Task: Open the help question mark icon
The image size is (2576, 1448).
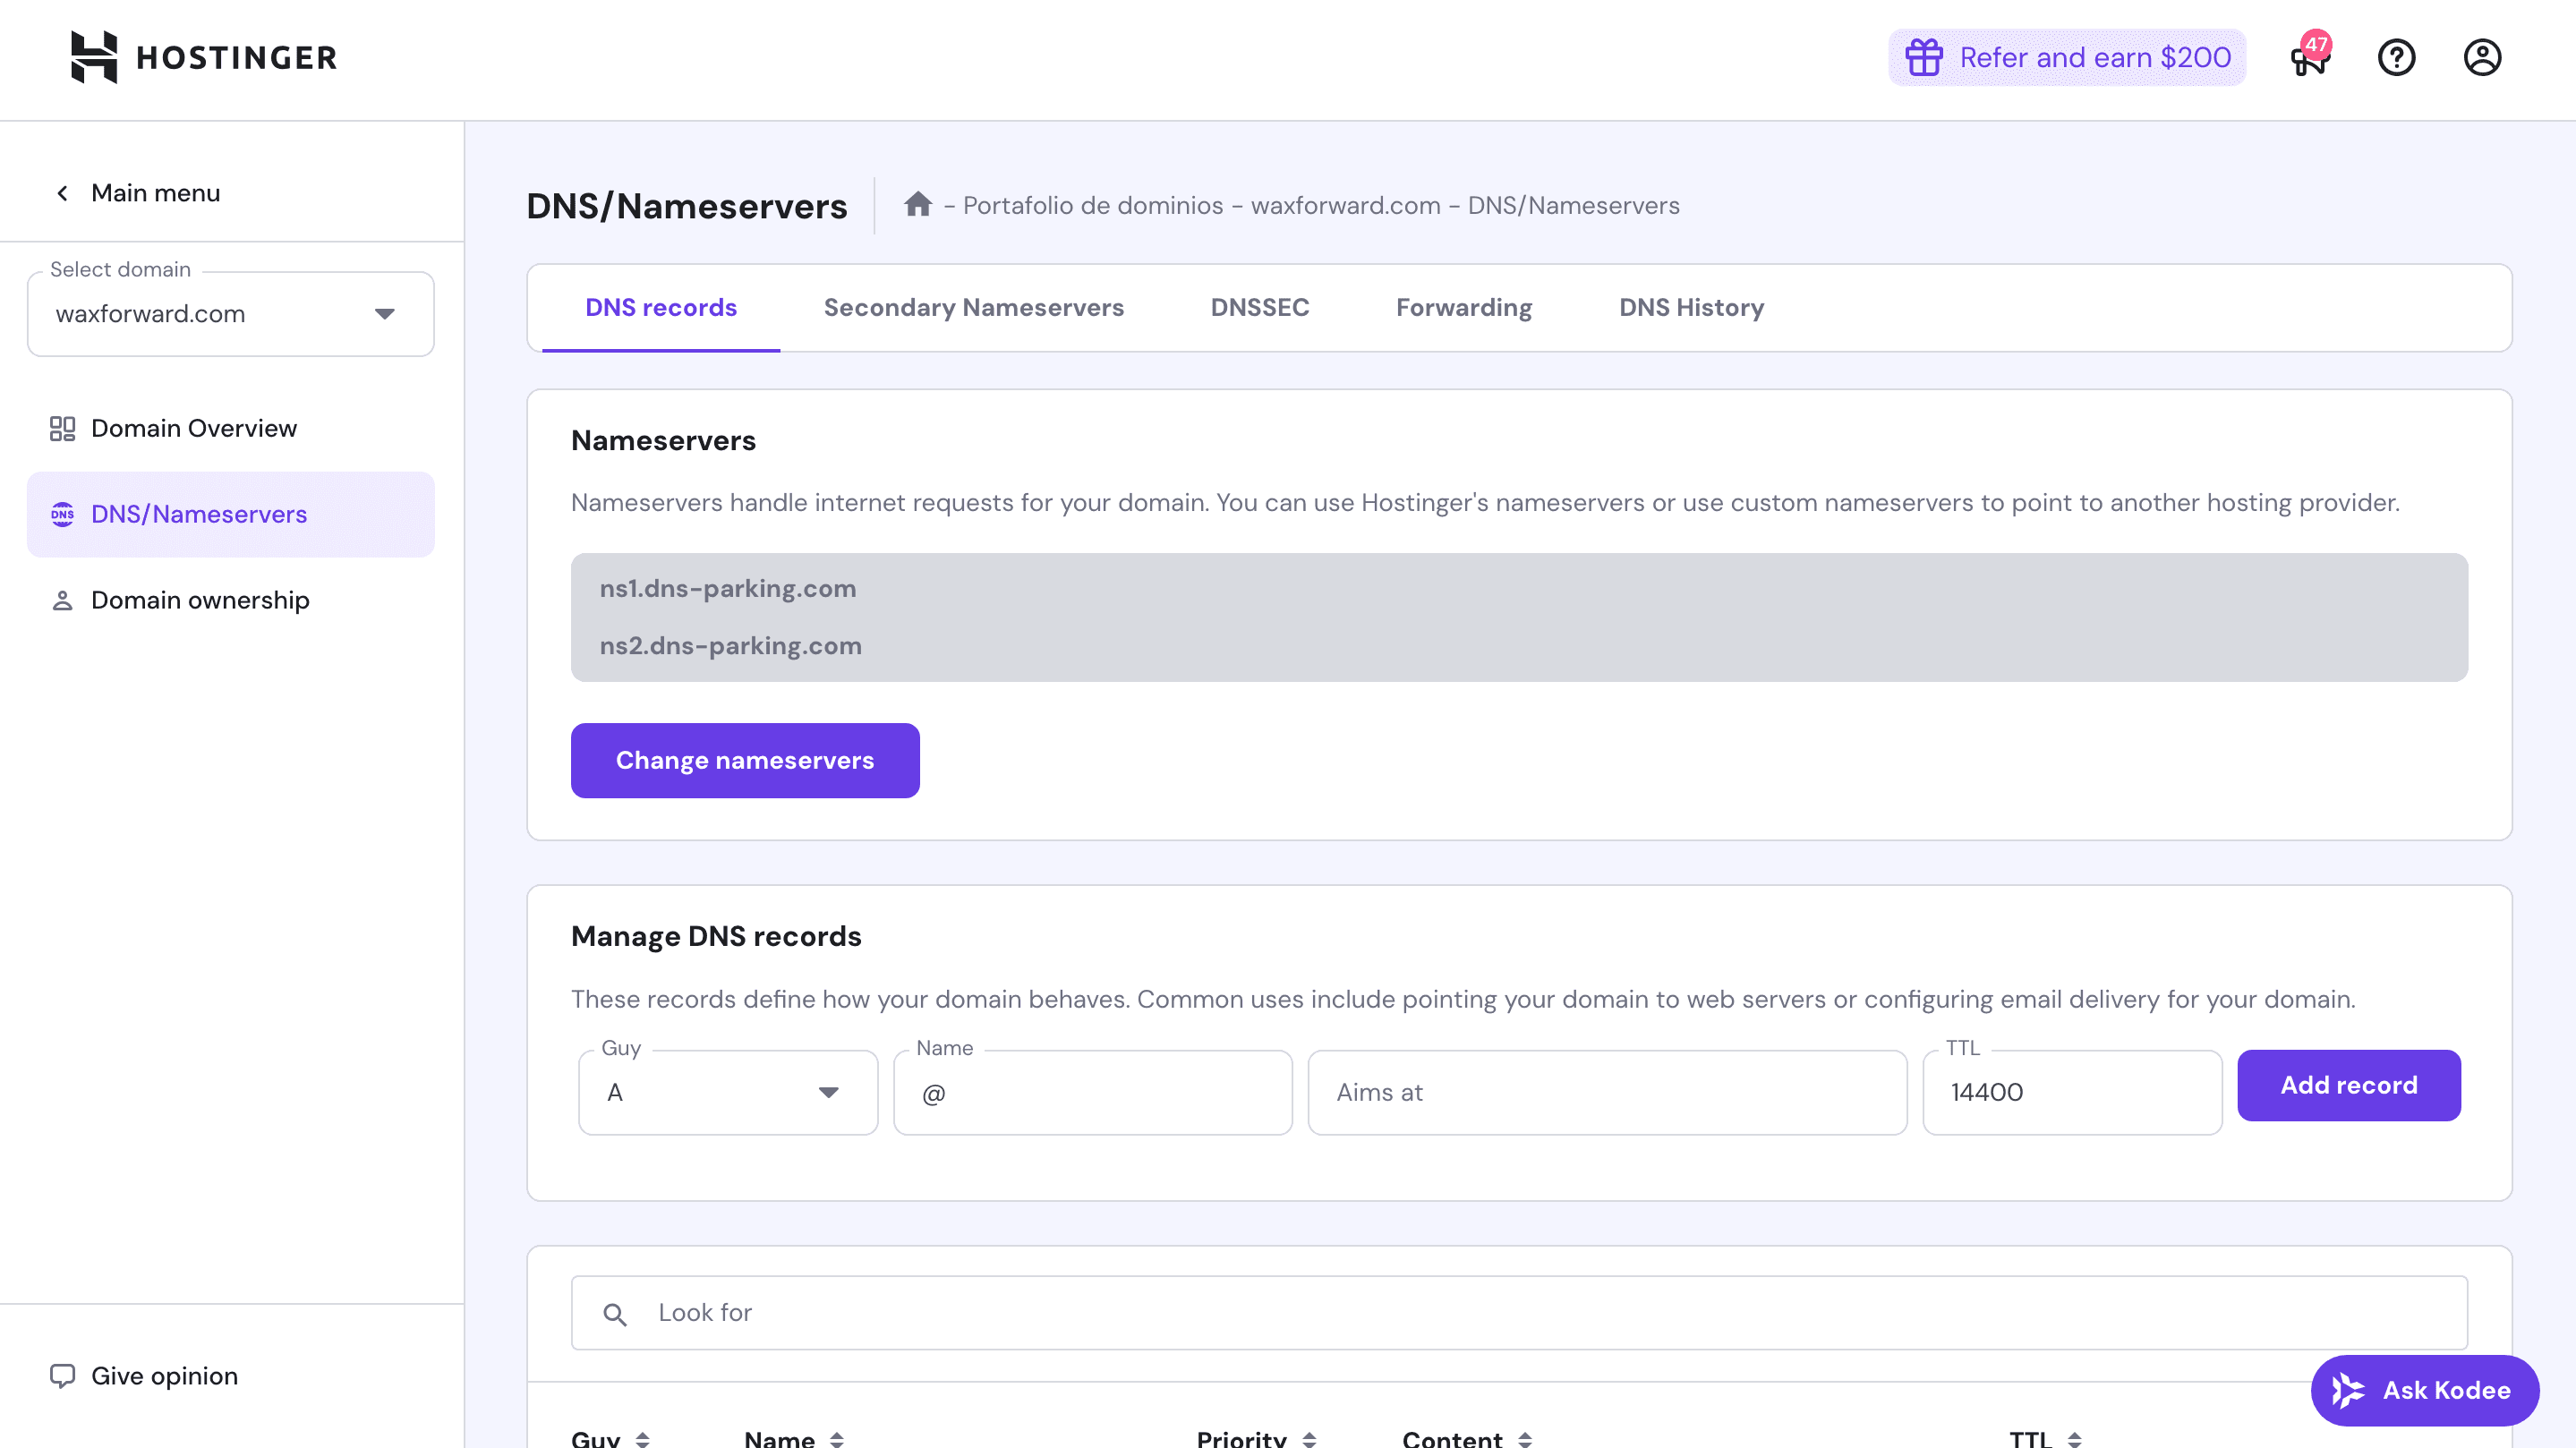Action: coord(2396,58)
